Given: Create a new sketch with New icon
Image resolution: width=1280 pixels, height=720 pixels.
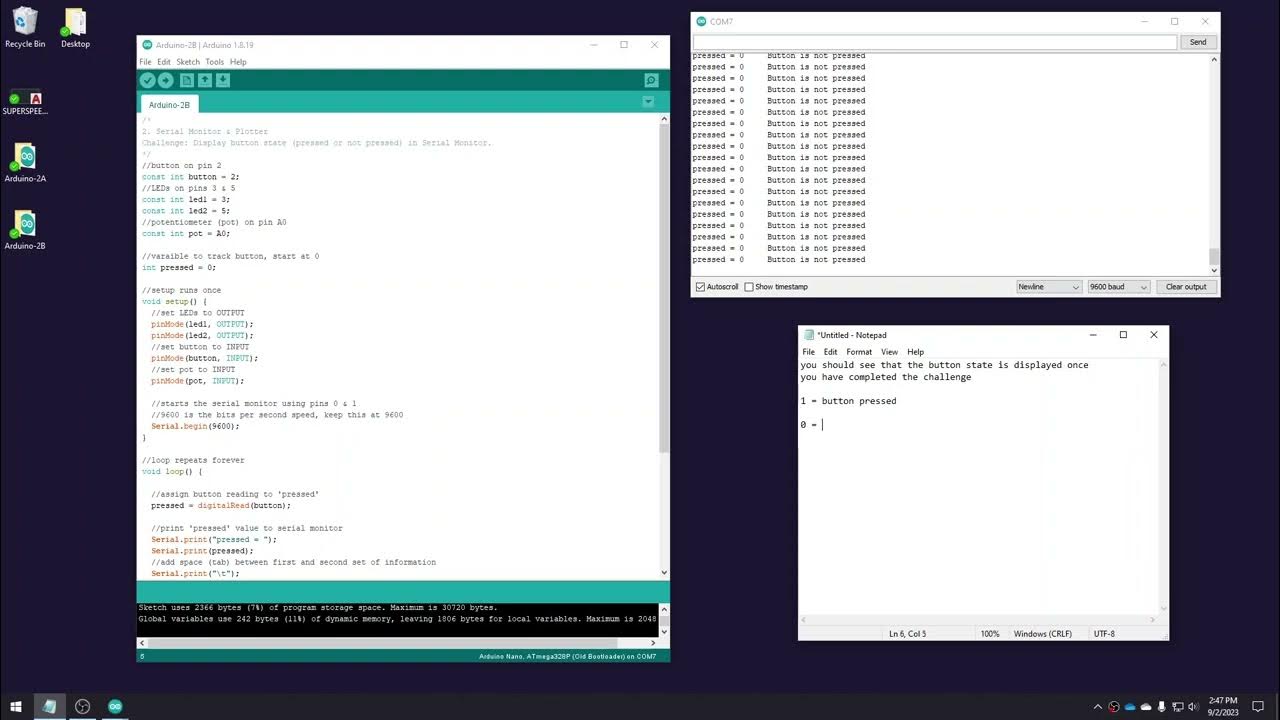Looking at the screenshot, I should (187, 80).
